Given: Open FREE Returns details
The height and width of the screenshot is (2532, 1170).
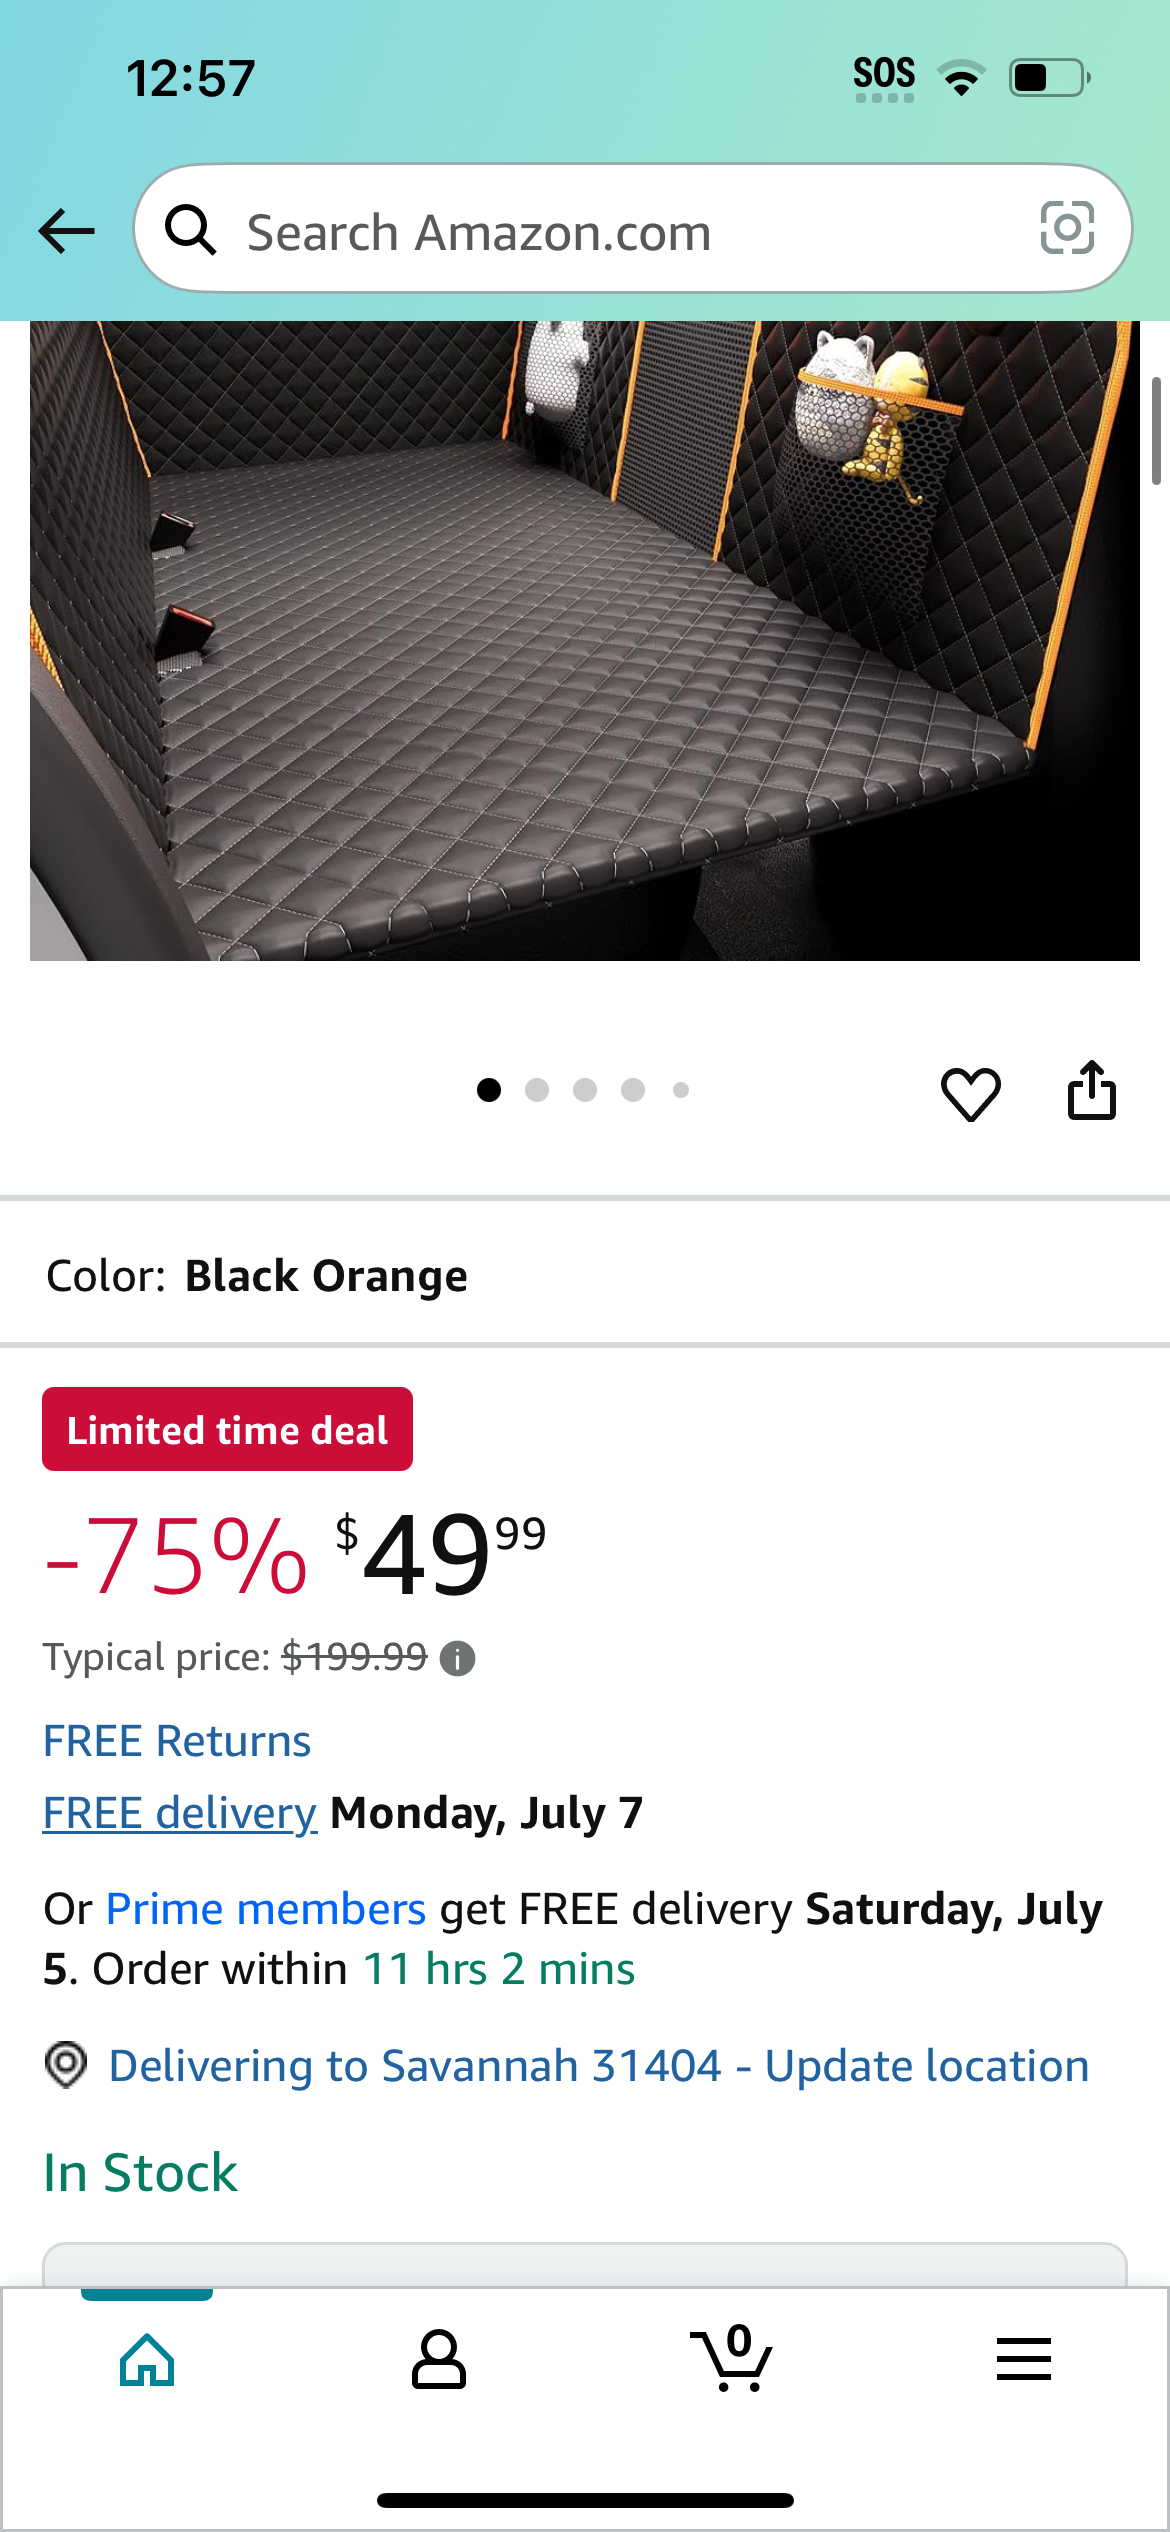Looking at the screenshot, I should coord(177,1741).
